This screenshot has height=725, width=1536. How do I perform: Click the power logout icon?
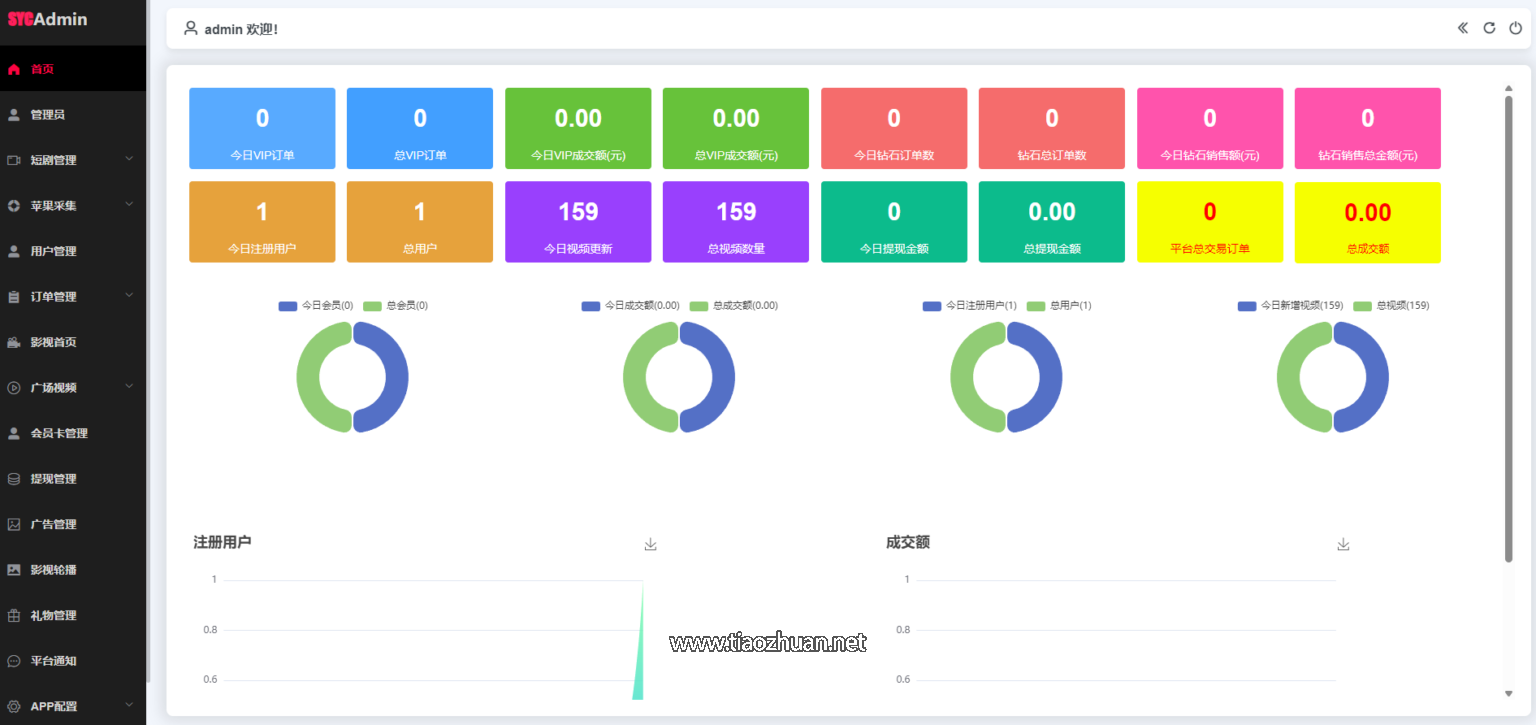click(x=1516, y=28)
